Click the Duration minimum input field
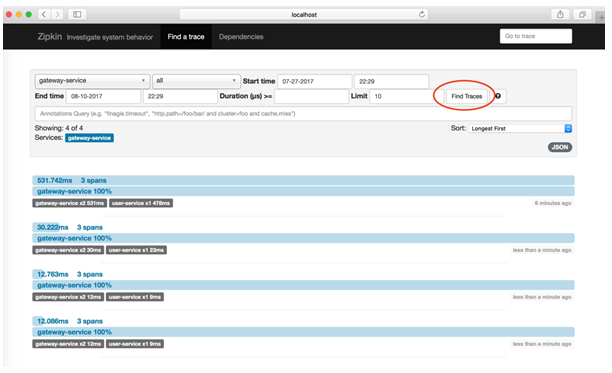The height and width of the screenshot is (373, 612). [311, 96]
